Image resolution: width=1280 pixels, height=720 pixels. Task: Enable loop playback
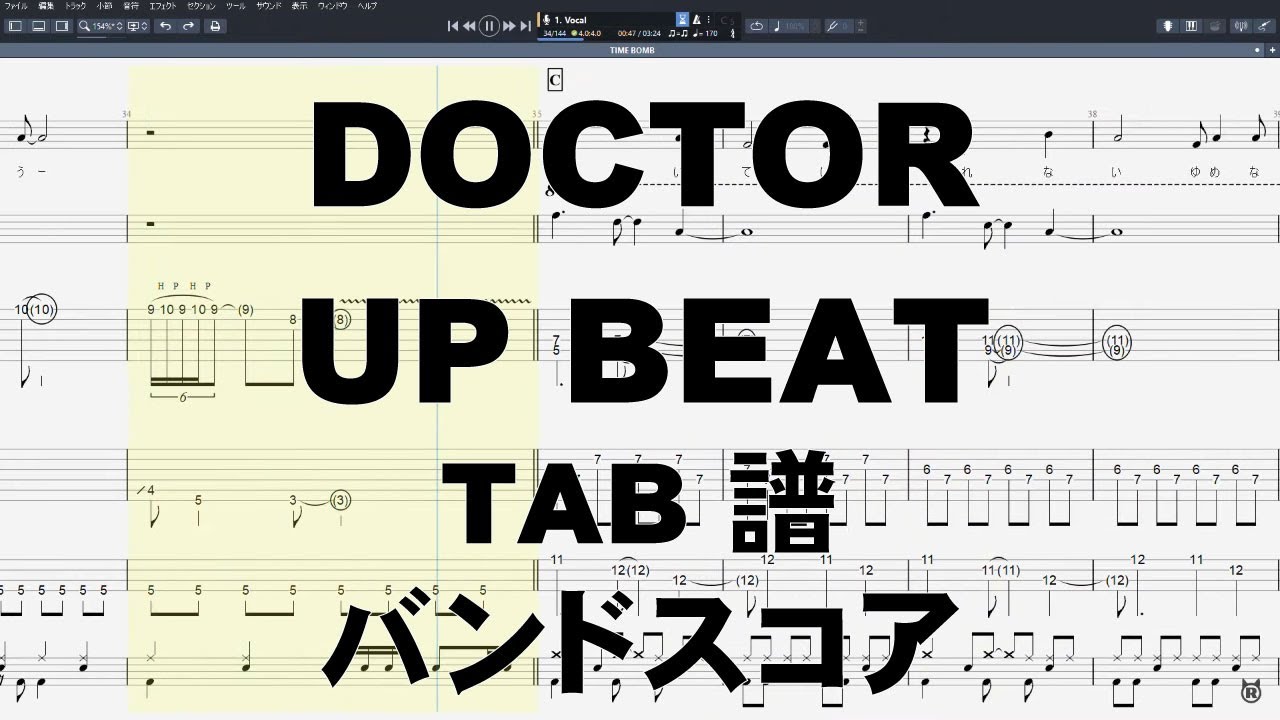[x=757, y=26]
